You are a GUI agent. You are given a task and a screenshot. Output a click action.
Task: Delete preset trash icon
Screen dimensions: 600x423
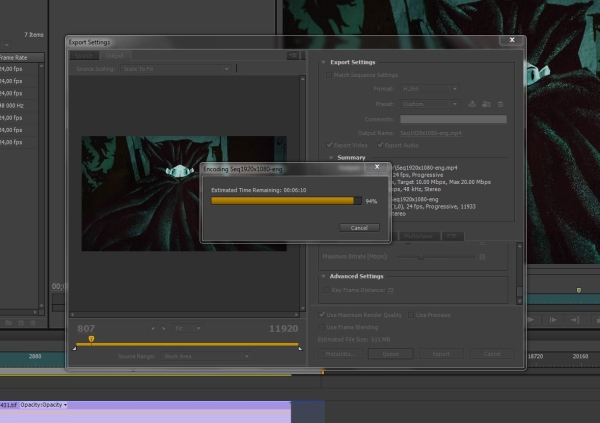(500, 104)
